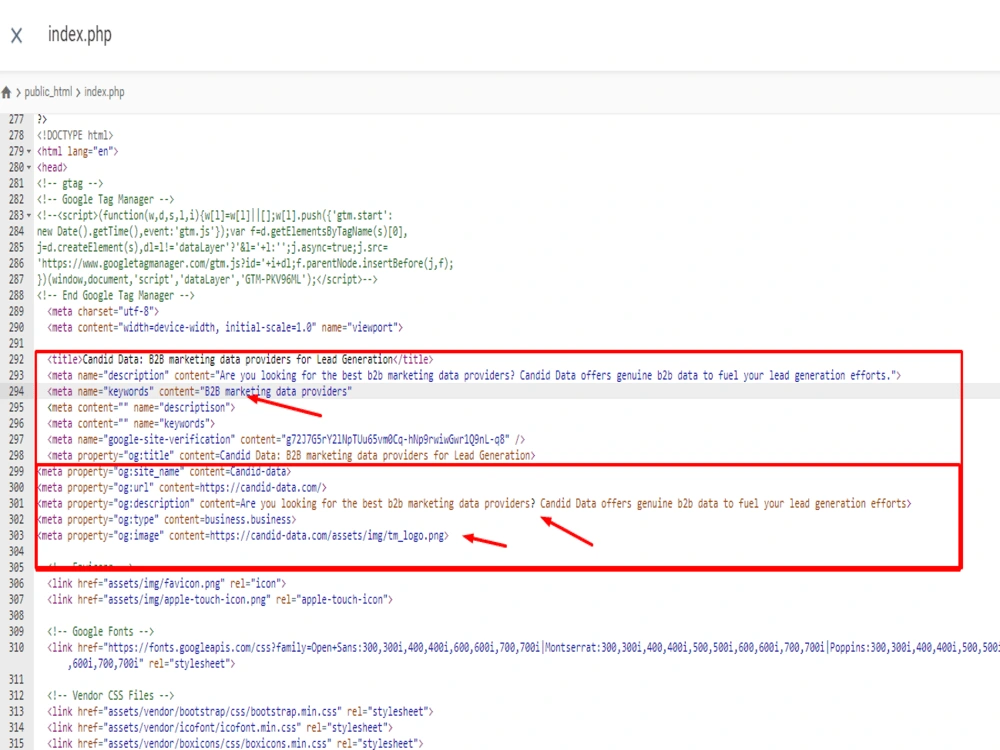Click the fonts.googleapis.com link line

pos(523,647)
